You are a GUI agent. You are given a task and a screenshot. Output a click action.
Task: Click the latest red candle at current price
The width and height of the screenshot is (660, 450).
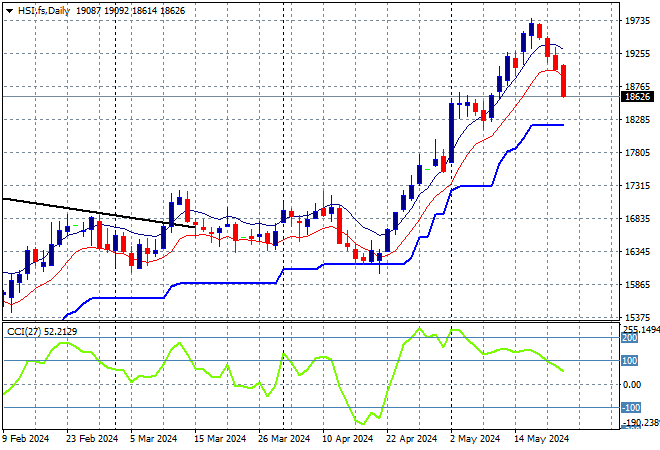(563, 81)
